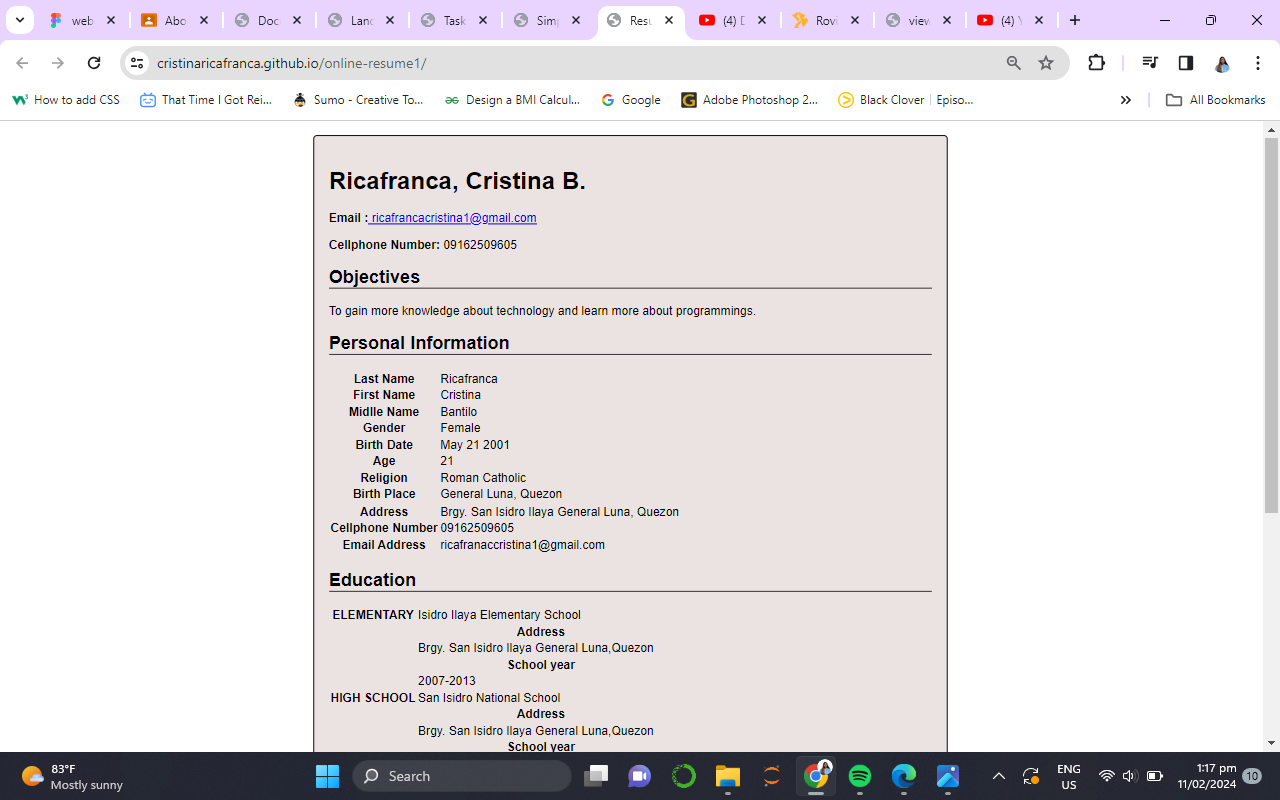The width and height of the screenshot is (1280, 800).
Task: Open the Wi-Fi network icon
Action: [1106, 776]
